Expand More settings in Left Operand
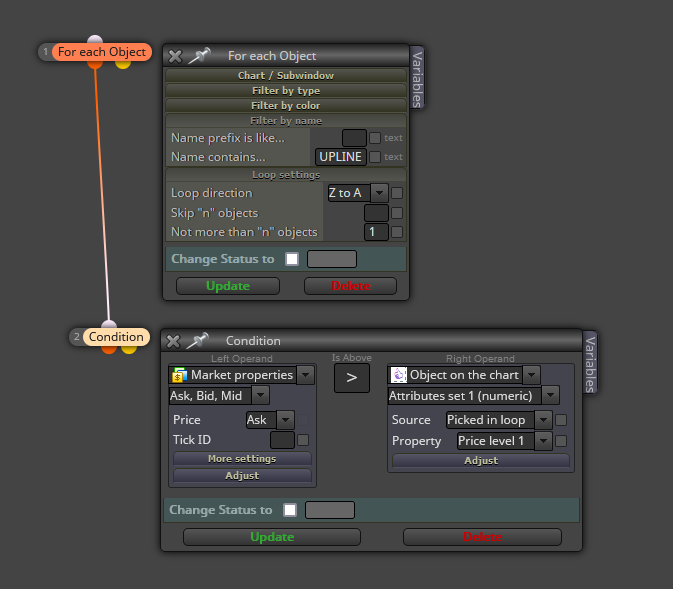This screenshot has height=589, width=673. tap(242, 458)
